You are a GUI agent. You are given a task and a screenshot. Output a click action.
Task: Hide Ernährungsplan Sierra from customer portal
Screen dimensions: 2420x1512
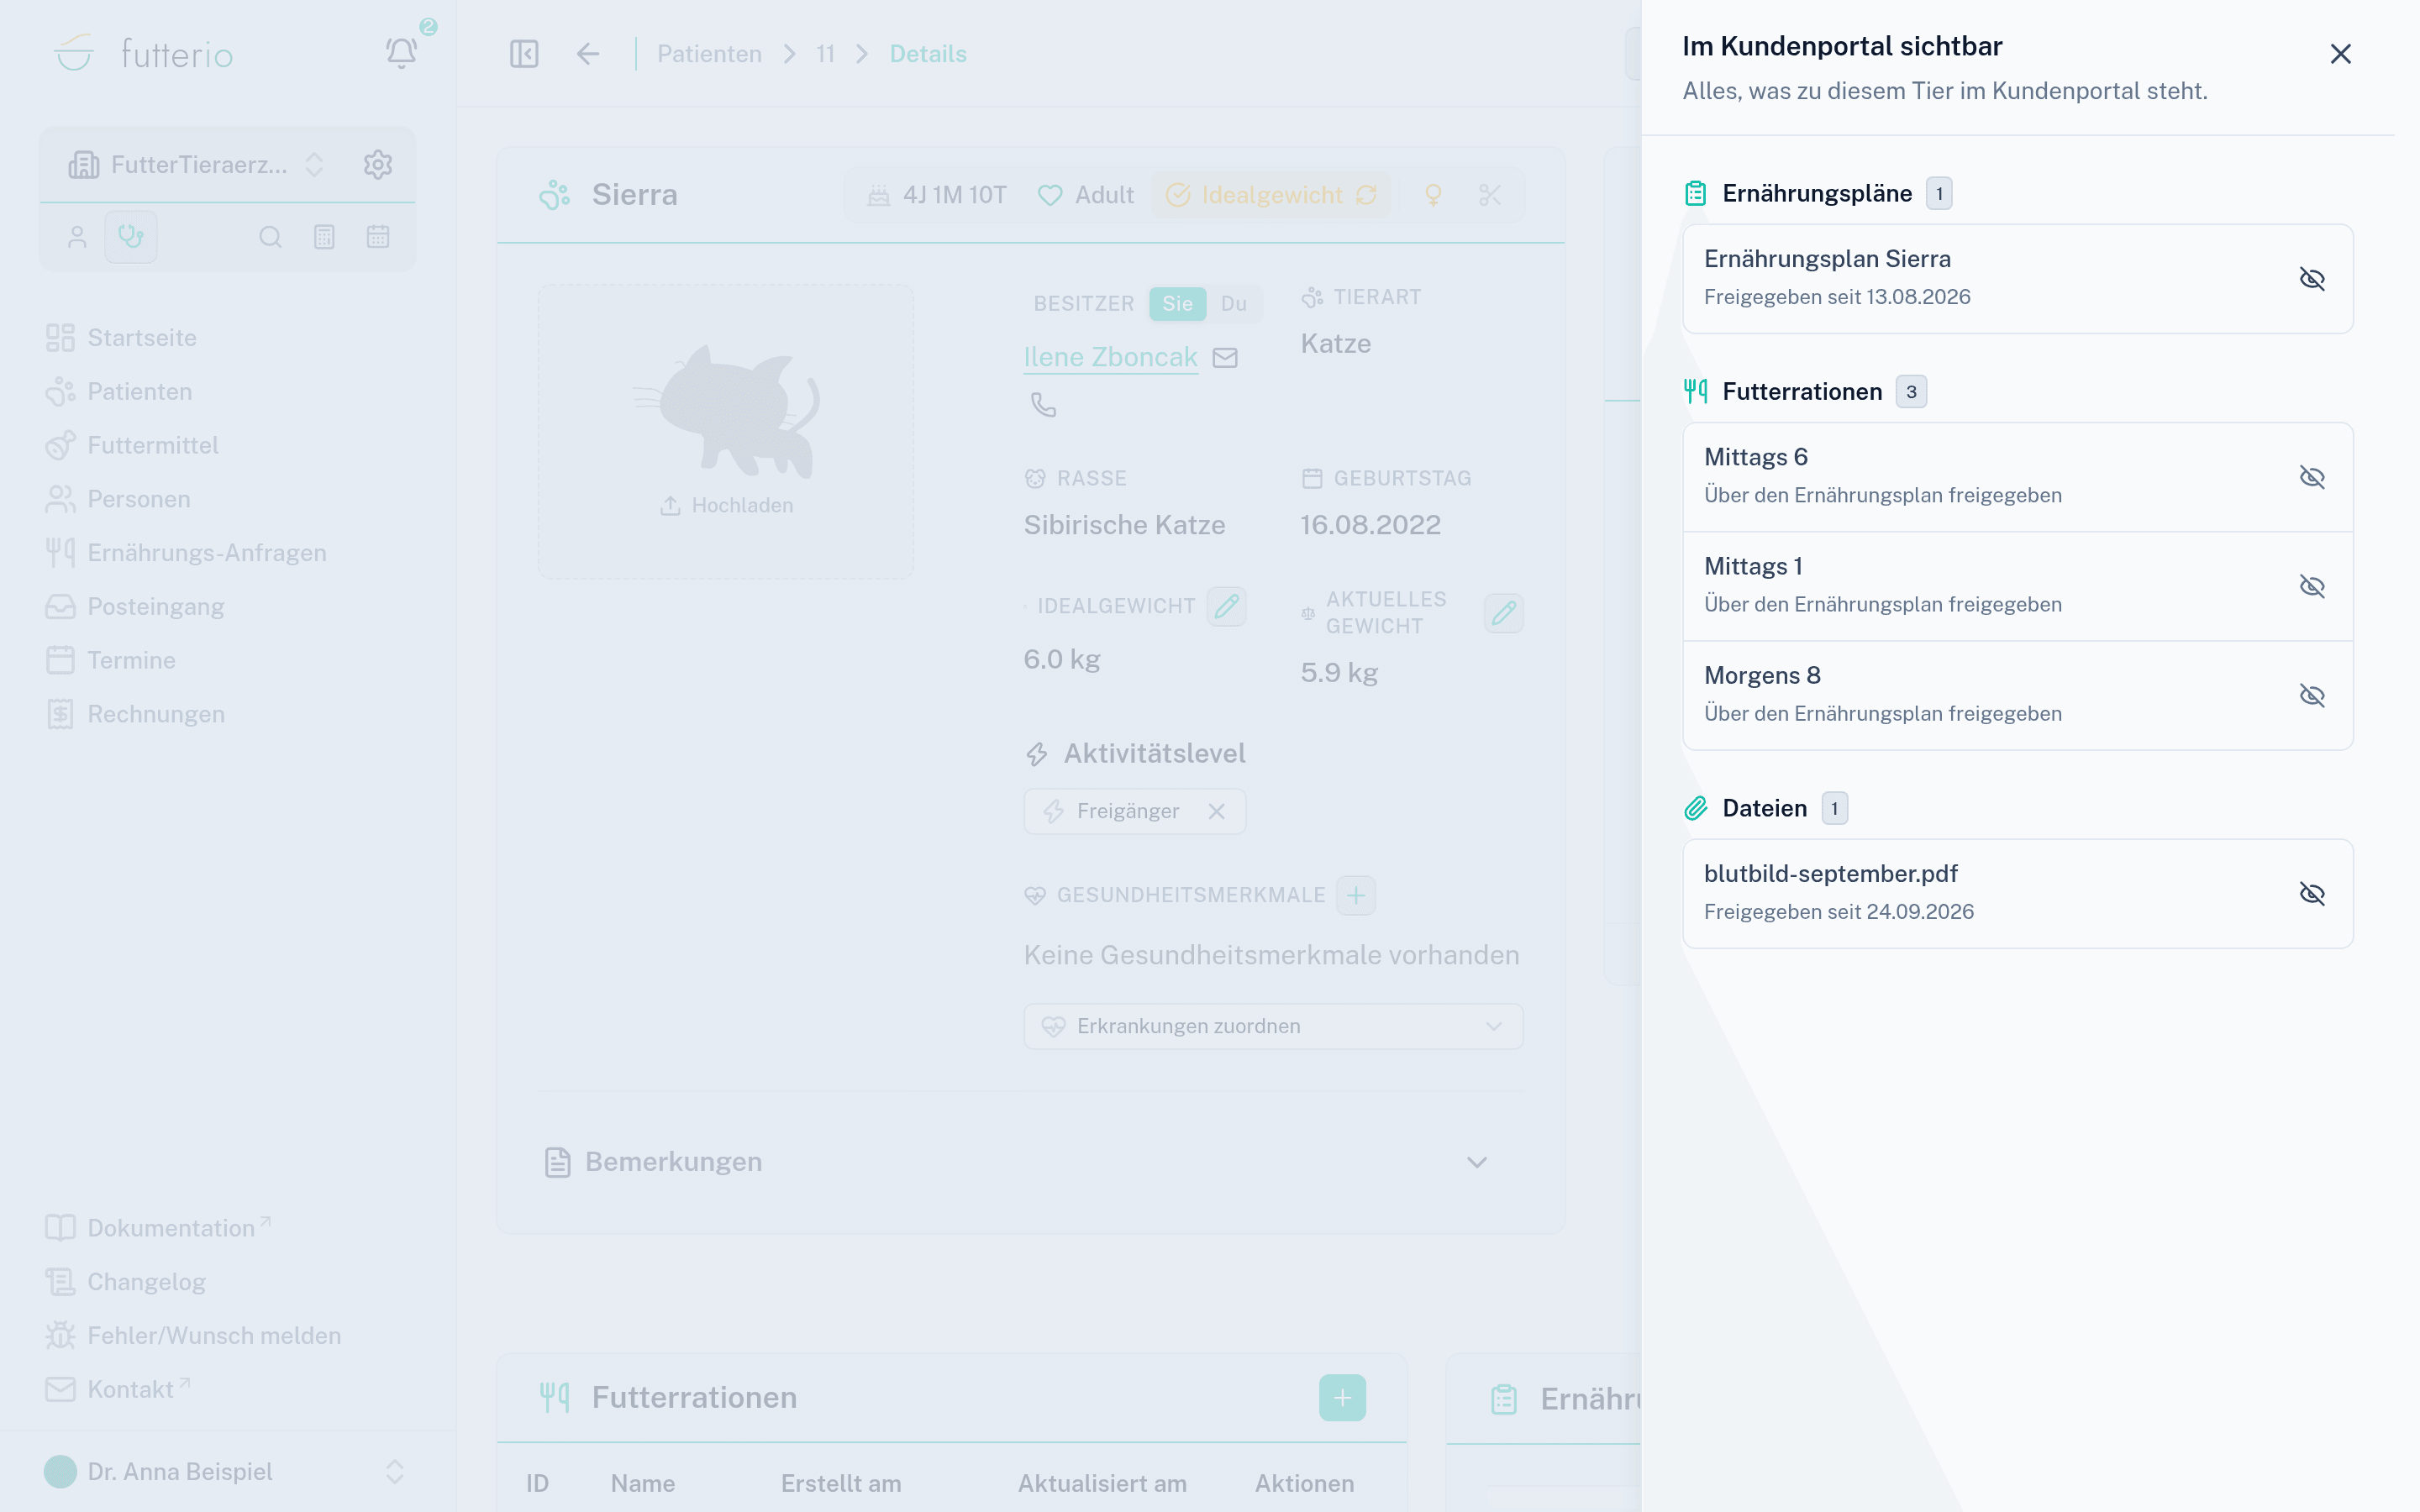[2311, 279]
